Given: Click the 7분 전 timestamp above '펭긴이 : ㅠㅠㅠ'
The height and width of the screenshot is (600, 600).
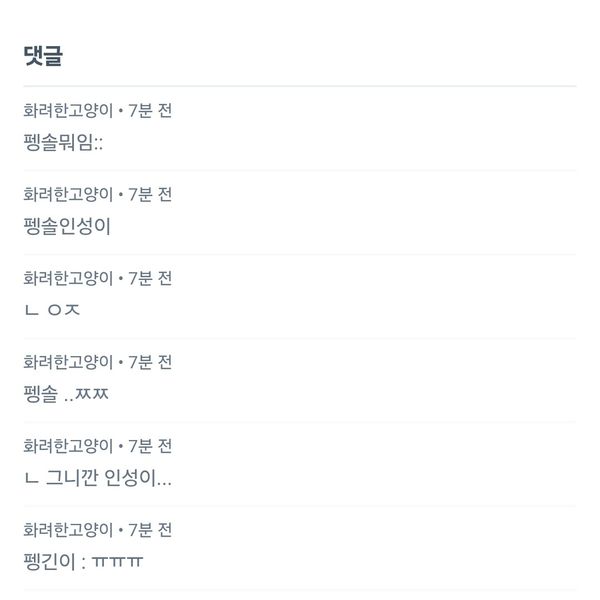Looking at the screenshot, I should [150, 530].
